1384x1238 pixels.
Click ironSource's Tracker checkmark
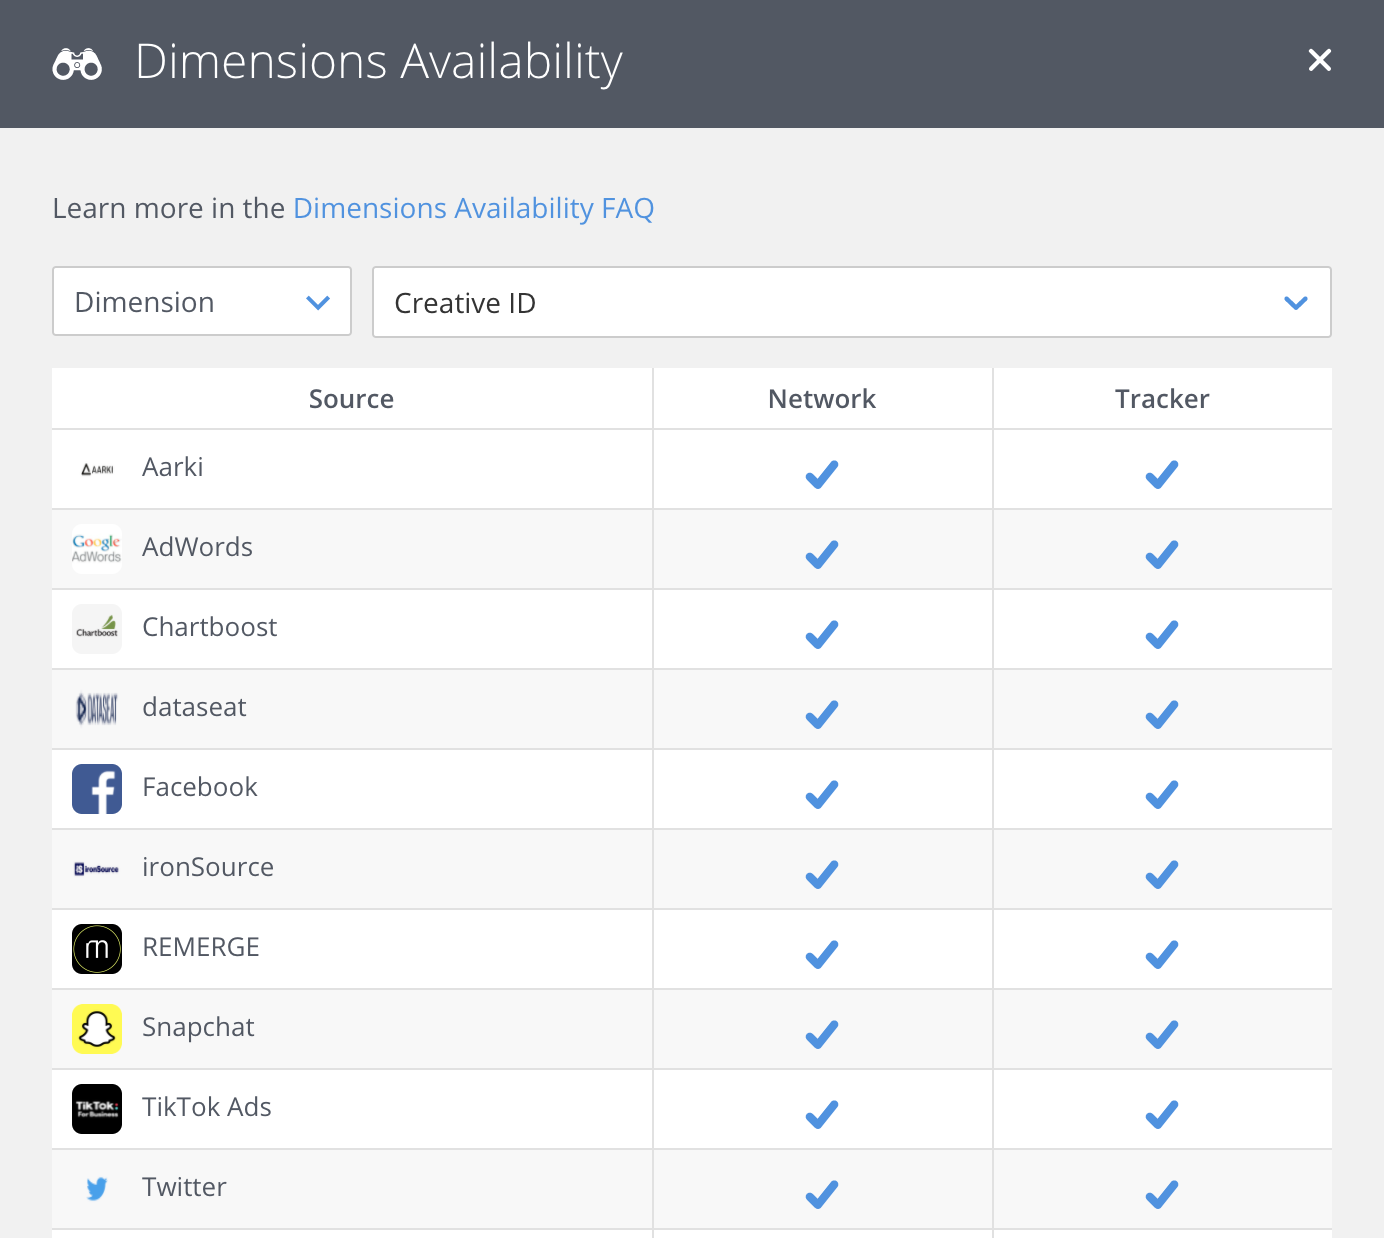[1162, 874]
